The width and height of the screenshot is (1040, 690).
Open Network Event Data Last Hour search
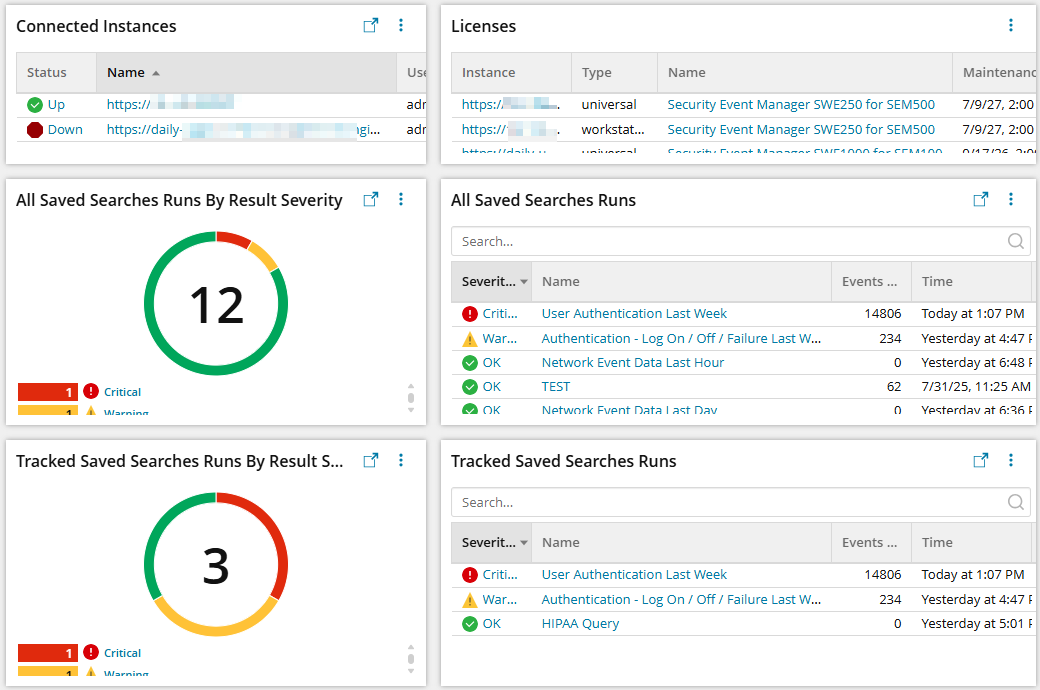click(632, 363)
